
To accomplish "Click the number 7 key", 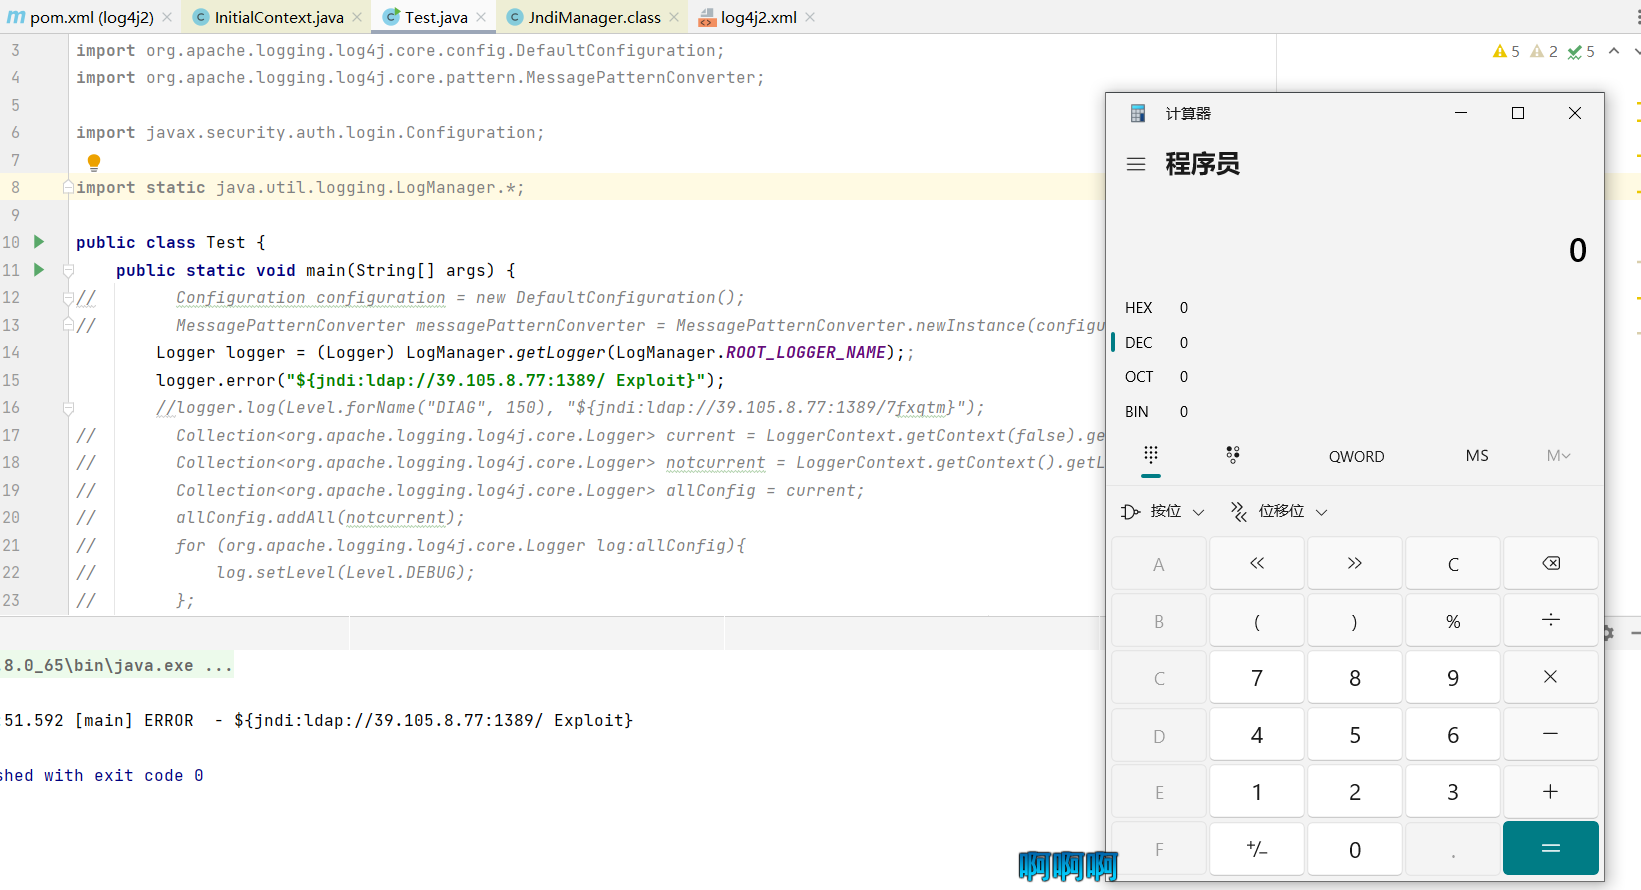I will (x=1257, y=678).
